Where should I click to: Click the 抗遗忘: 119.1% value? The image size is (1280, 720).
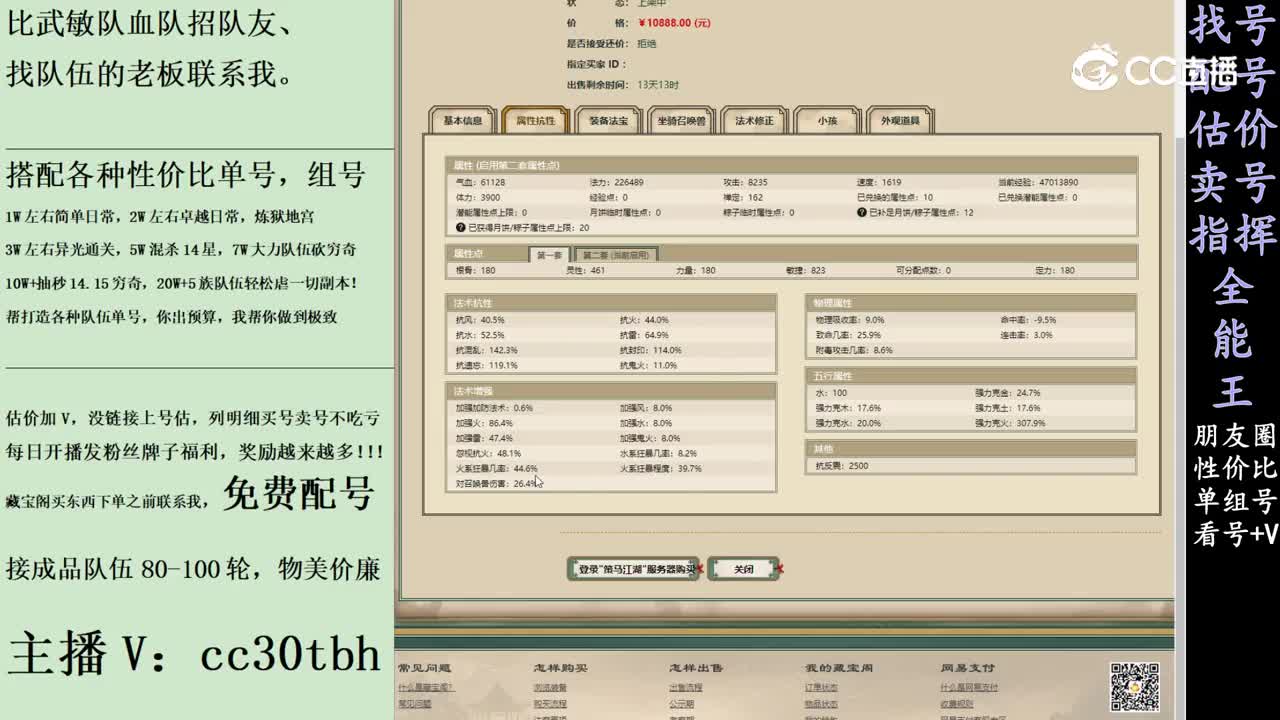click(x=487, y=366)
